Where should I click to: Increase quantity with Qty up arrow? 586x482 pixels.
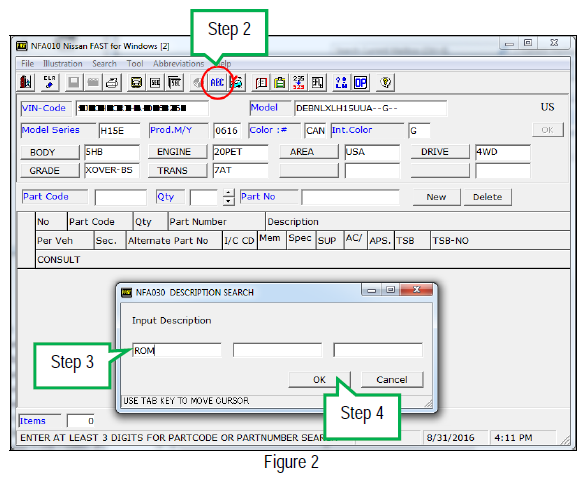[x=228, y=193]
